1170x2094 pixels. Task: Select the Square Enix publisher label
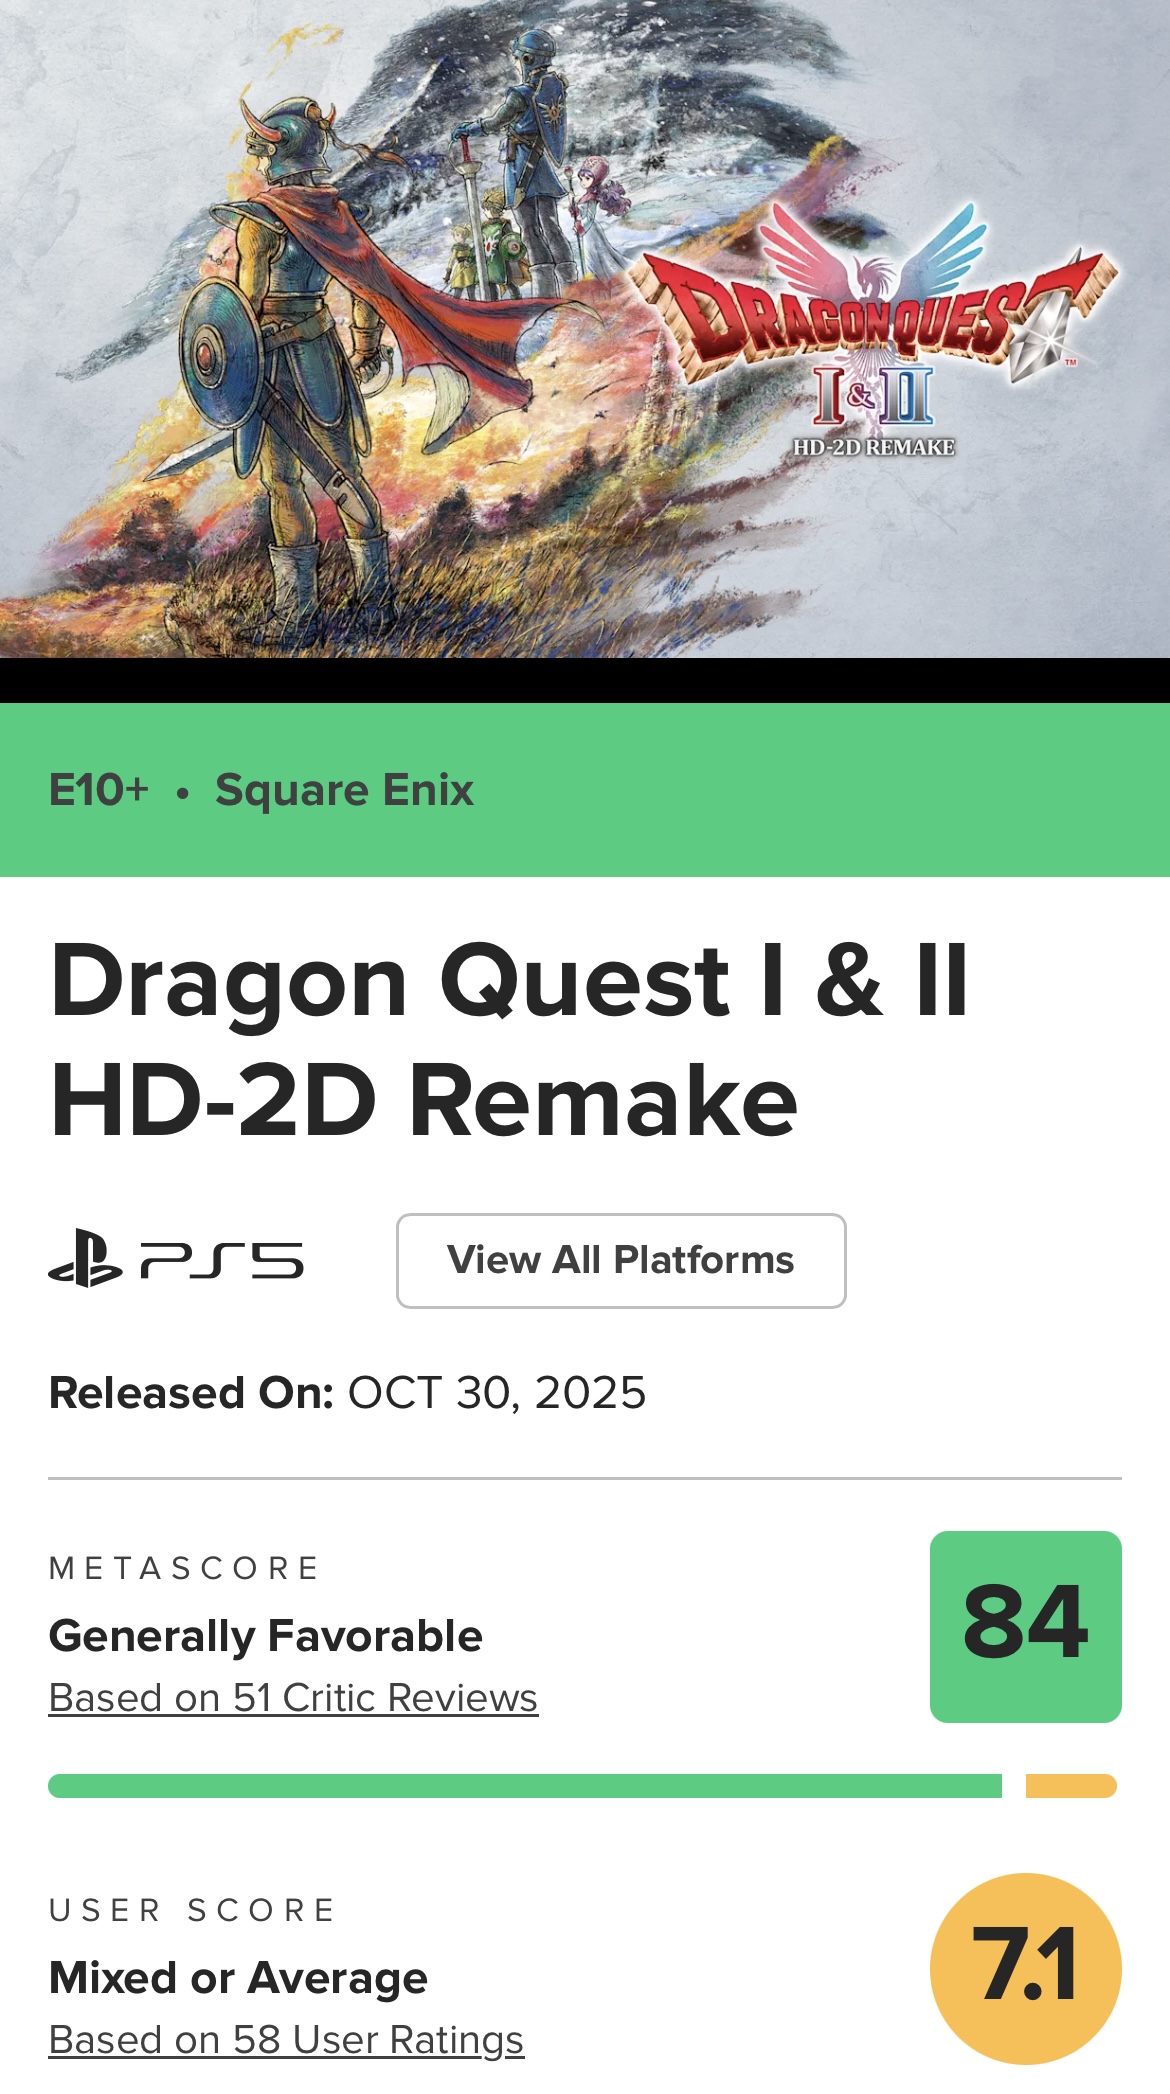(x=344, y=790)
